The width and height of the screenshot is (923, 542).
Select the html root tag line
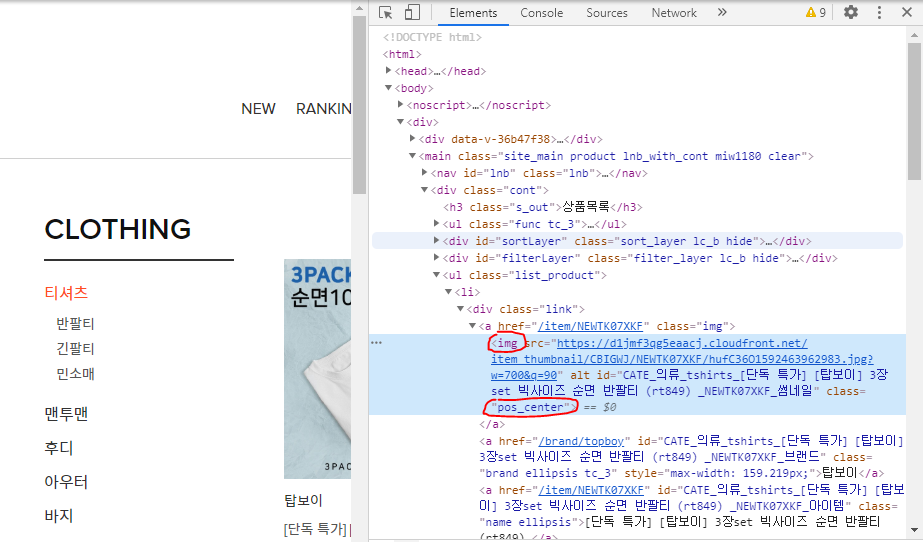point(402,54)
